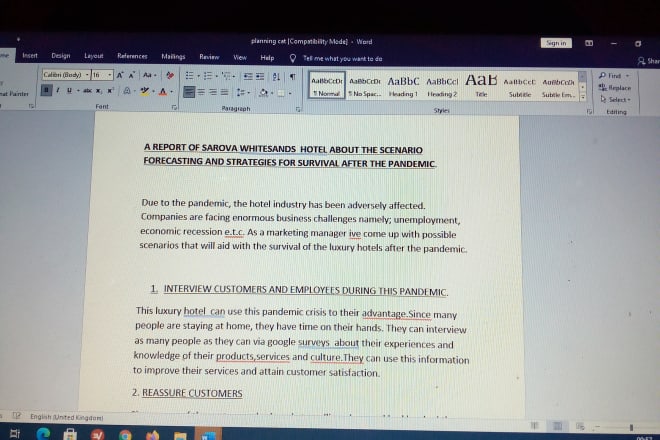The width and height of the screenshot is (660, 440).
Task: Click the Sign in button
Action: coord(556,43)
